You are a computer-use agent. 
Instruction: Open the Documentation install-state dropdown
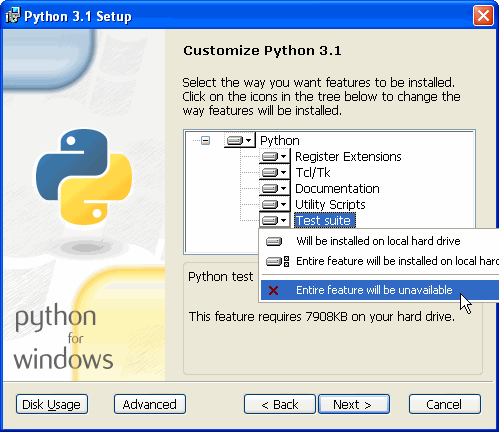(x=275, y=188)
